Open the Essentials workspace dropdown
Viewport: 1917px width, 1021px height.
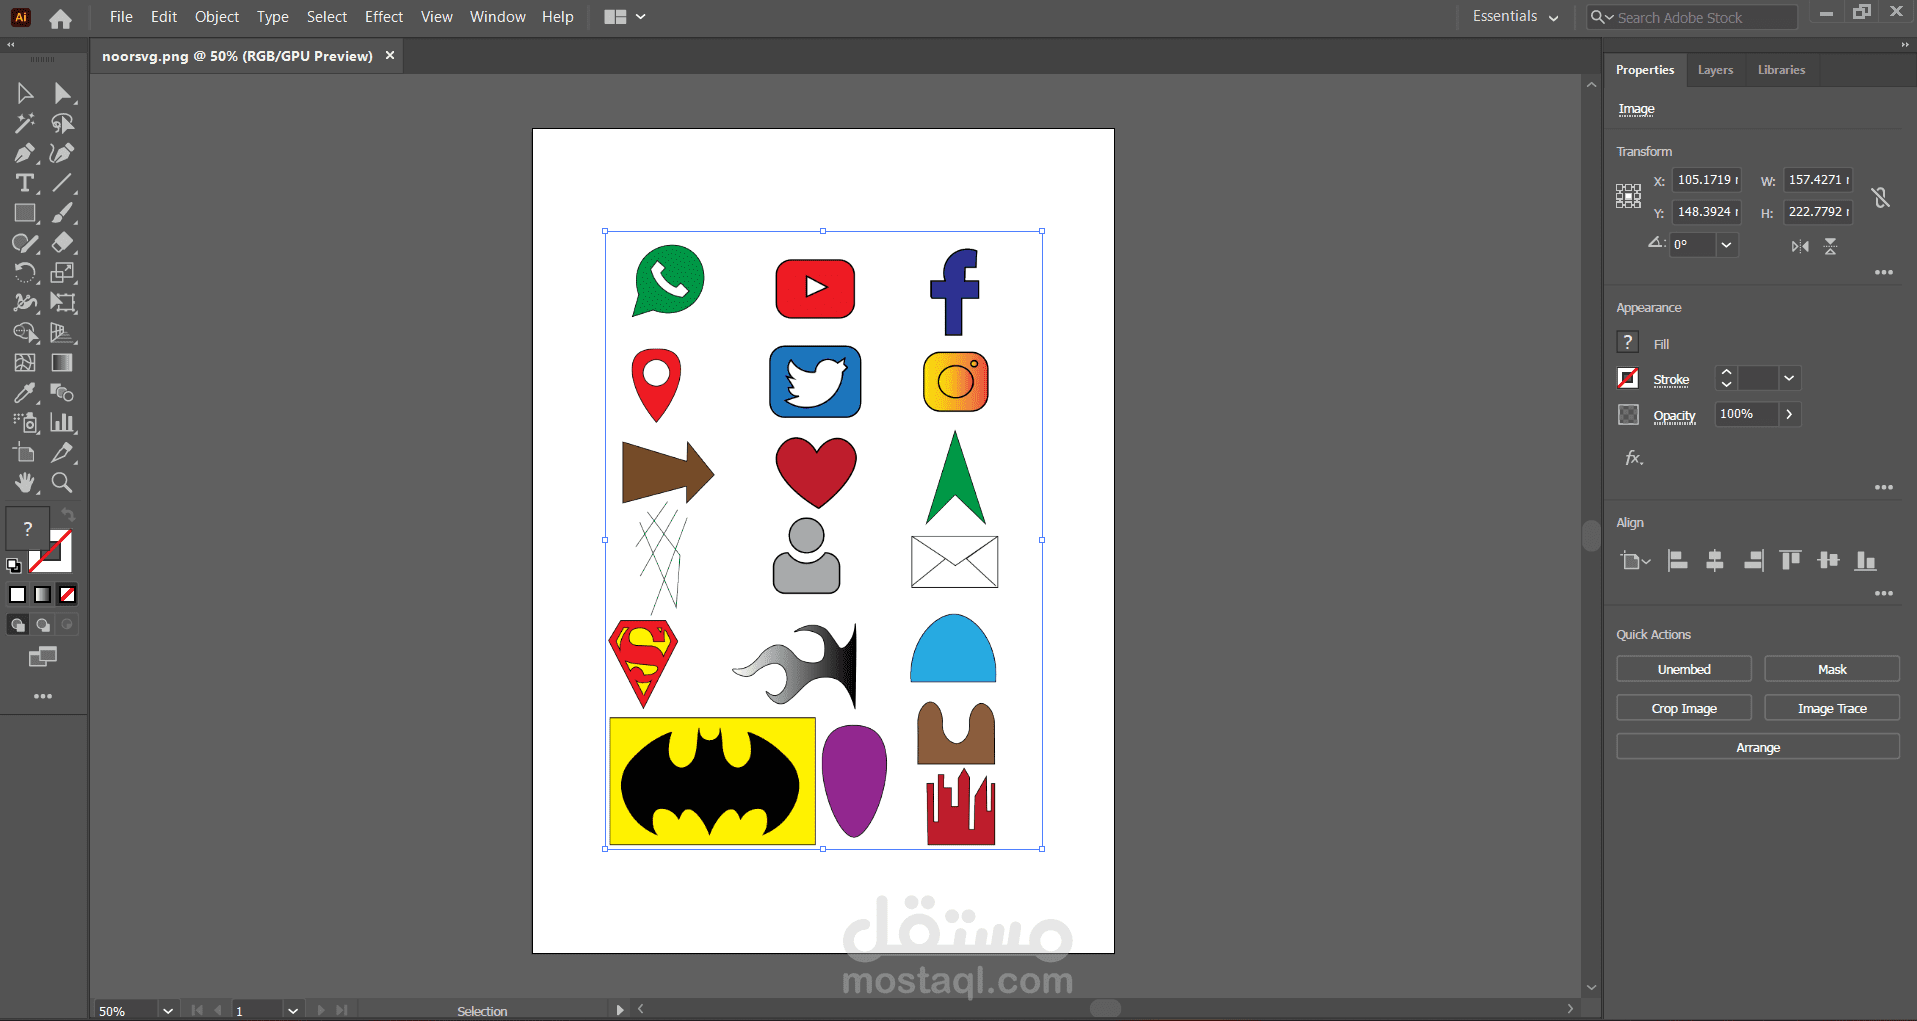(1515, 17)
